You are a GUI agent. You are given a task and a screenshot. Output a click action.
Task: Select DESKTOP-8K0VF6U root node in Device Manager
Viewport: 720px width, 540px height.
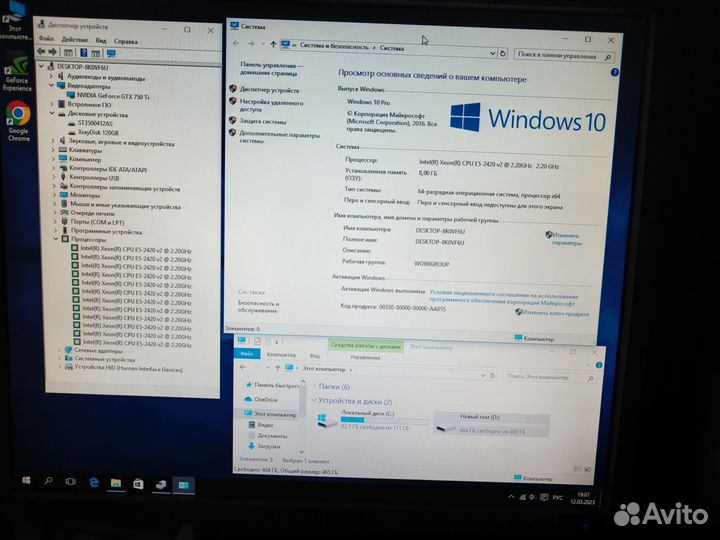[x=82, y=67]
